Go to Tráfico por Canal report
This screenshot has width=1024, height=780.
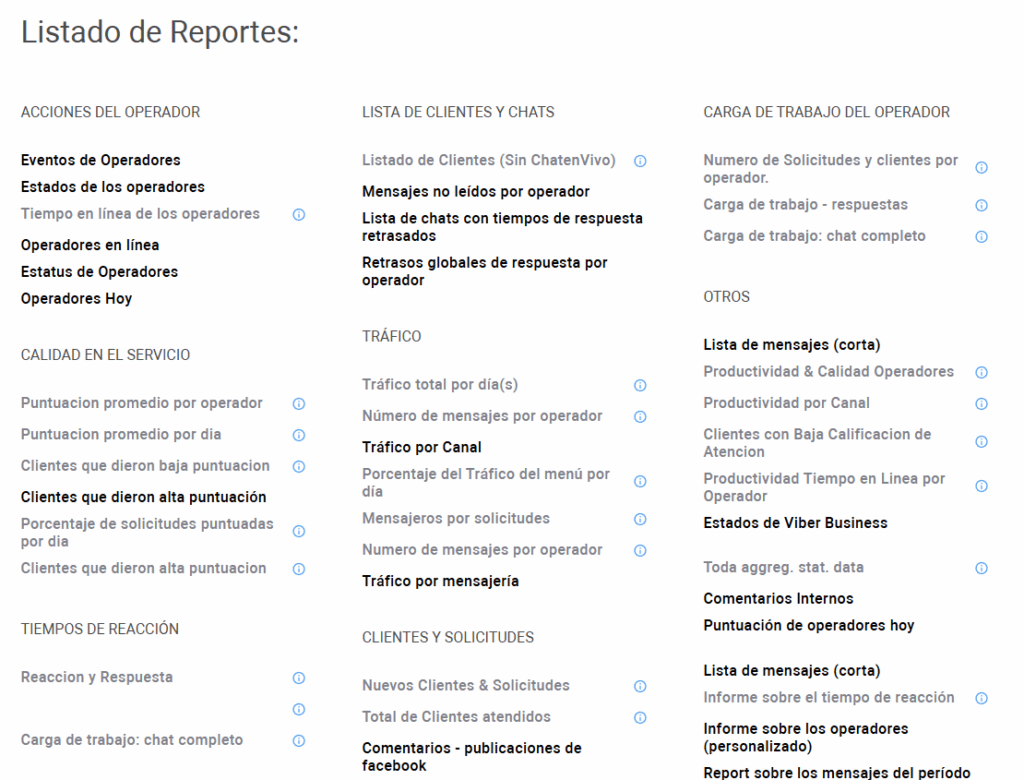pyautogui.click(x=421, y=448)
